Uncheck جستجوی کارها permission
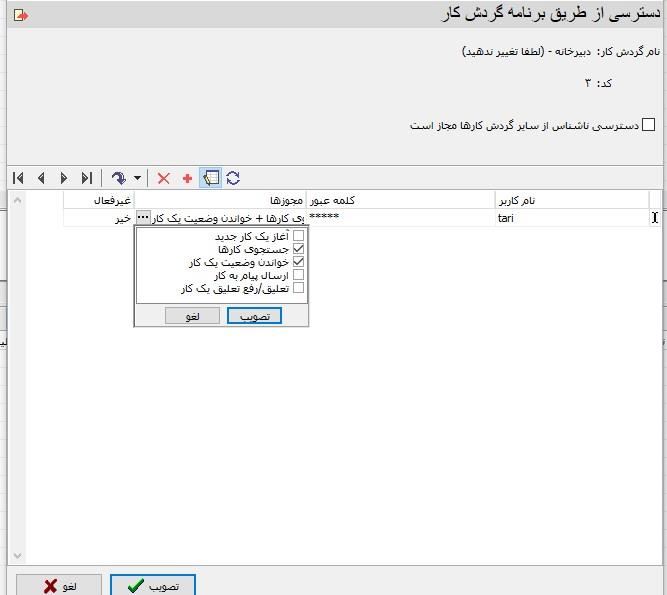 click(298, 249)
